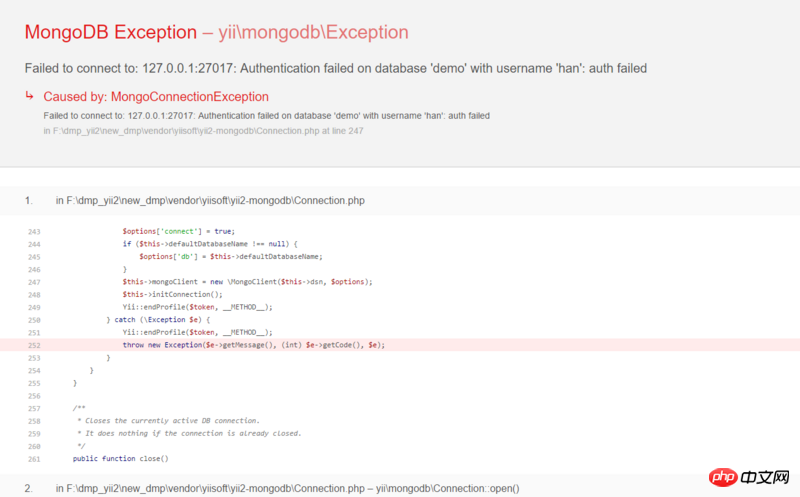Click code line 250 'catch (\Exception $e)'
Image resolution: width=800 pixels, height=497 pixels.
158,320
